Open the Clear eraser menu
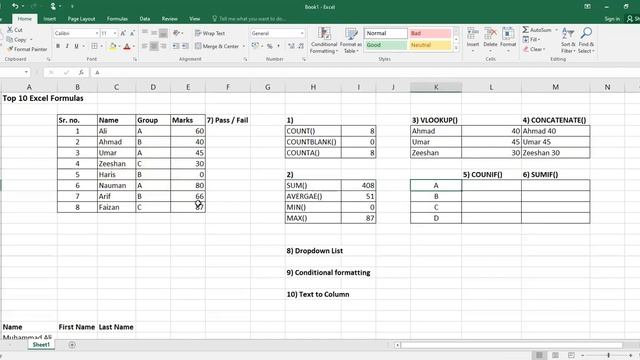The width and height of the screenshot is (640, 360). tap(534, 49)
